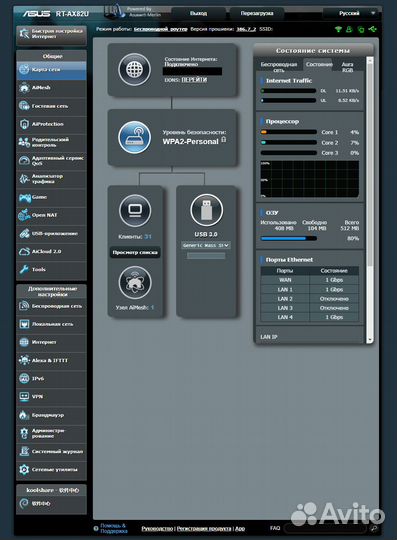This screenshot has width=397, height=540.
Task: Click the Logout button
Action: point(199,13)
